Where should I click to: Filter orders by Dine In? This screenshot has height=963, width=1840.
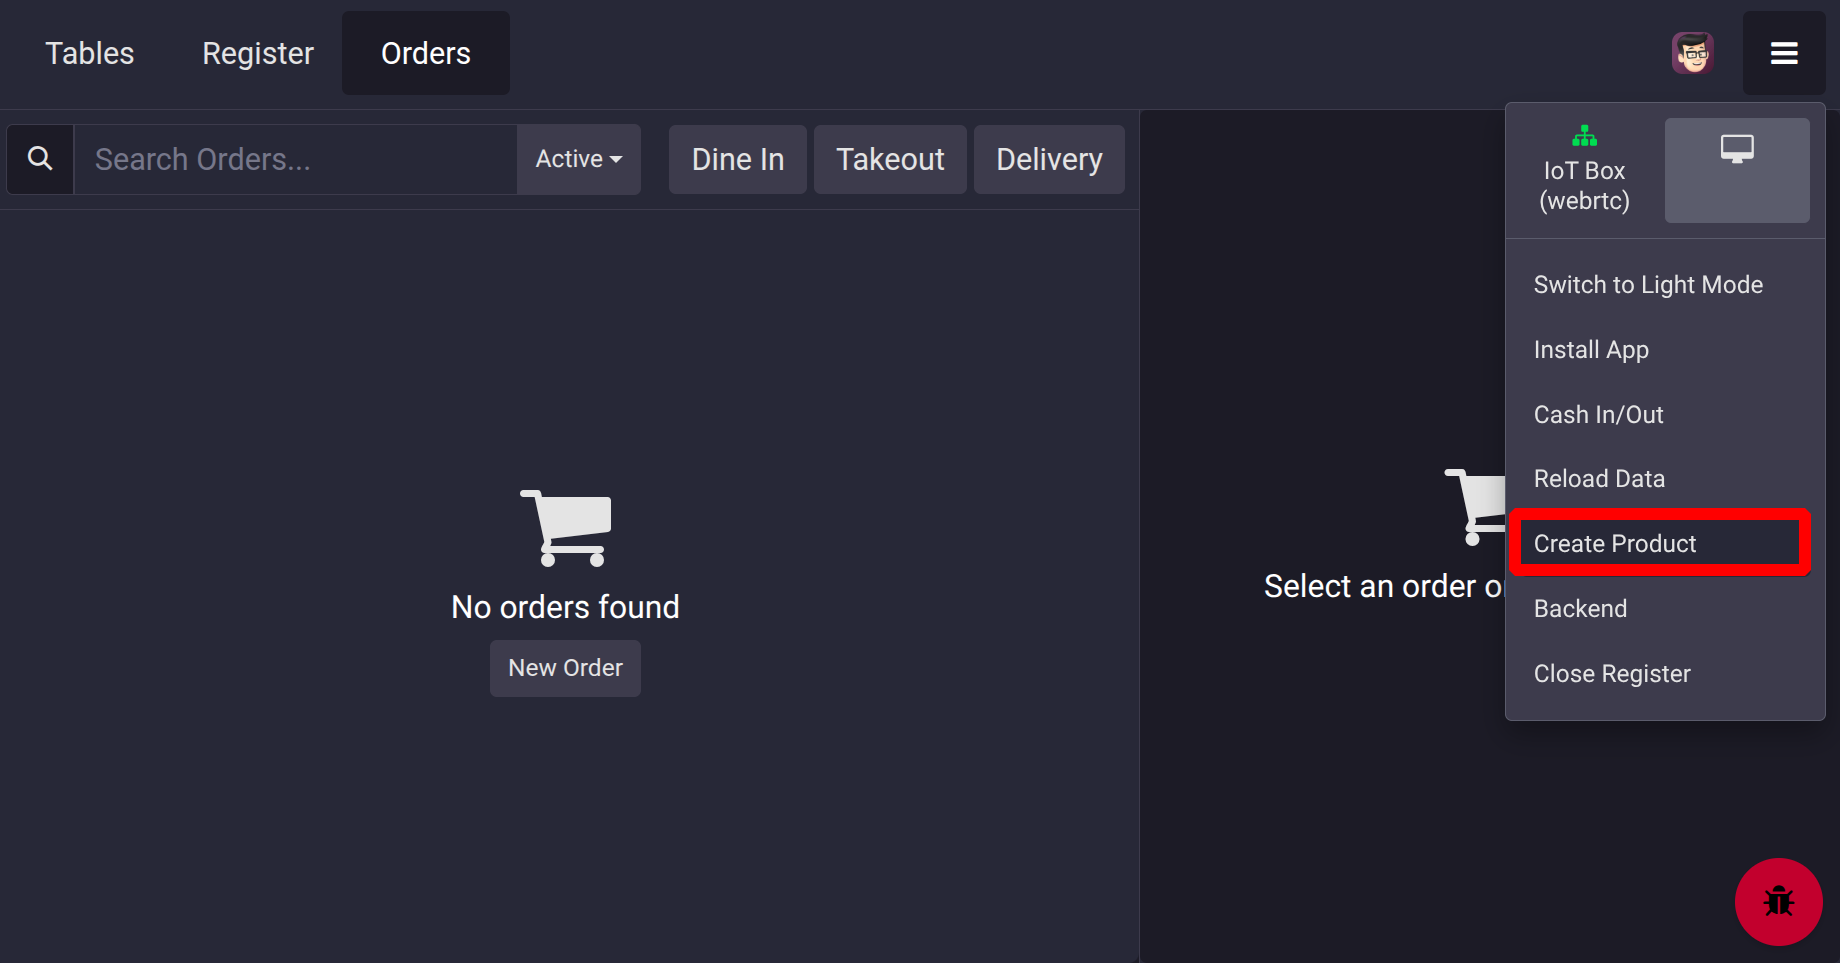tap(738, 159)
